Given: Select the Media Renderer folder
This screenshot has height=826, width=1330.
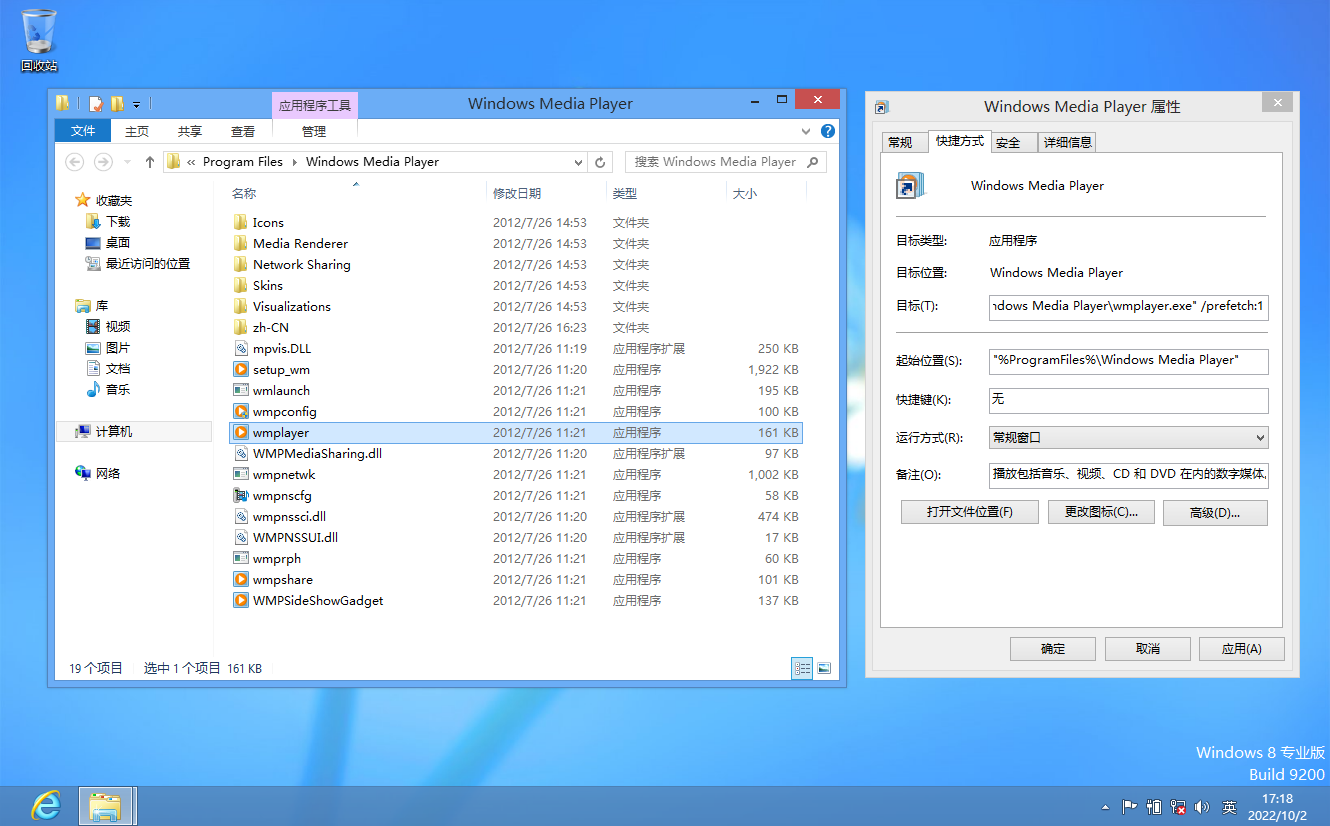Looking at the screenshot, I should pos(516,243).
